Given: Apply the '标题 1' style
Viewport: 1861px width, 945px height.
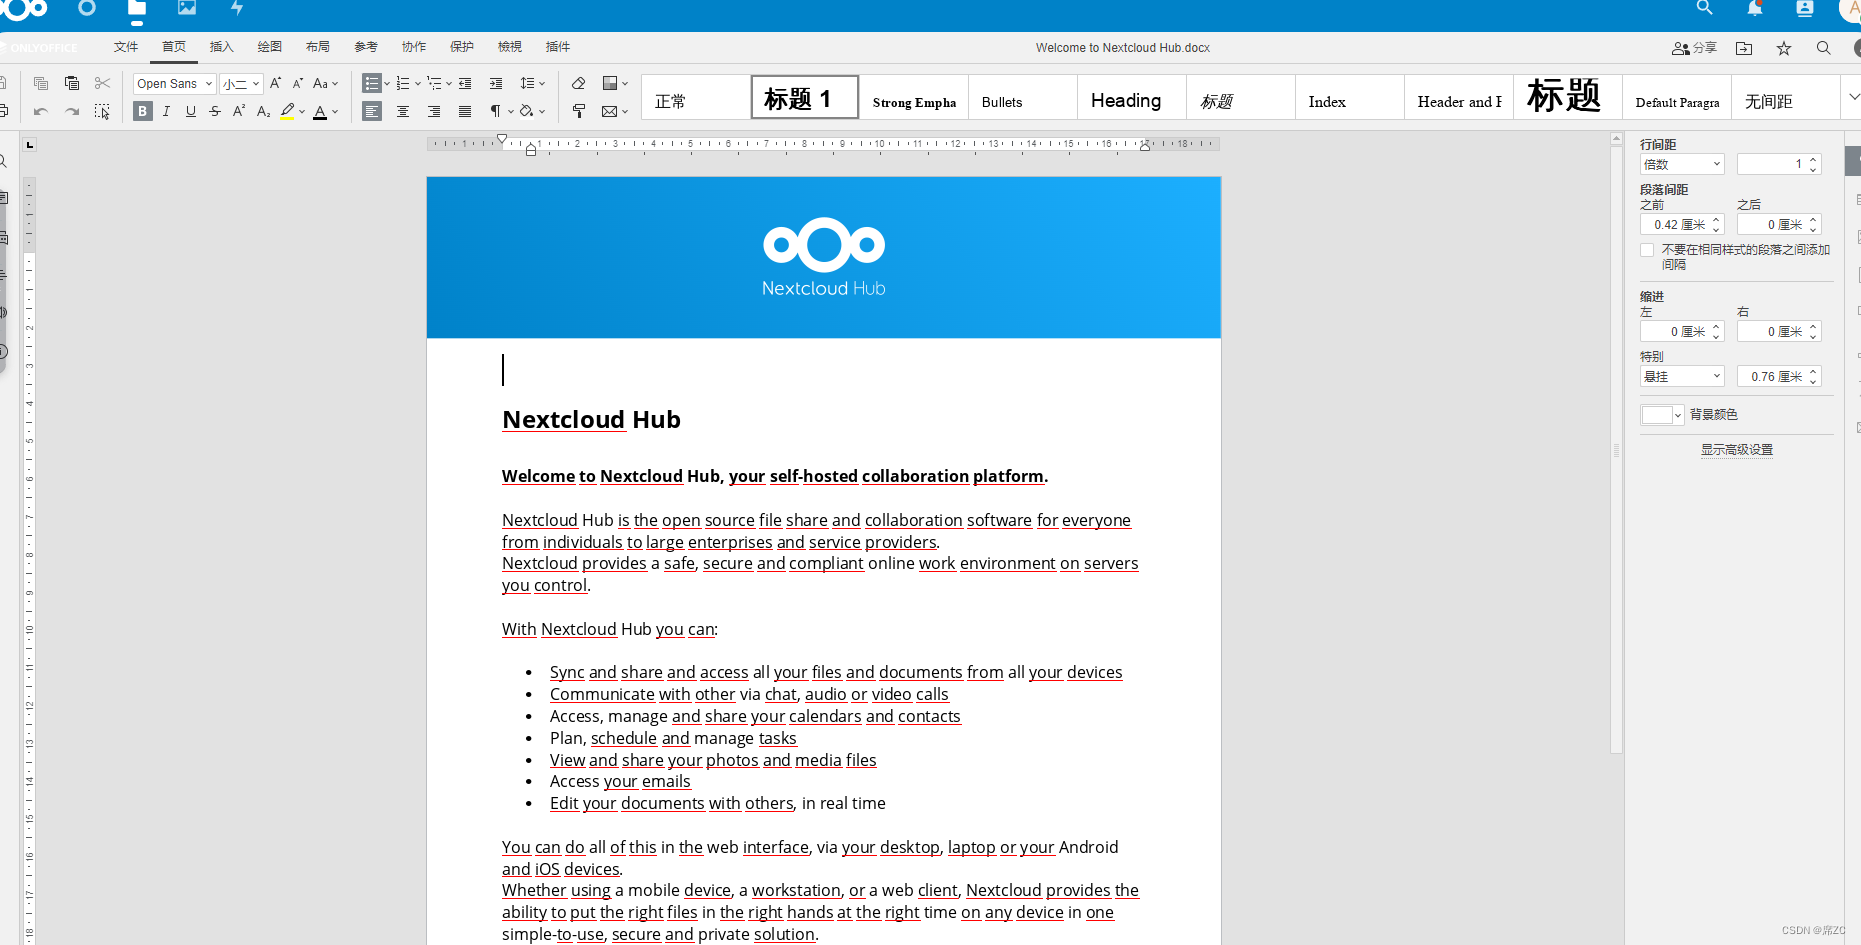Looking at the screenshot, I should (x=805, y=97).
